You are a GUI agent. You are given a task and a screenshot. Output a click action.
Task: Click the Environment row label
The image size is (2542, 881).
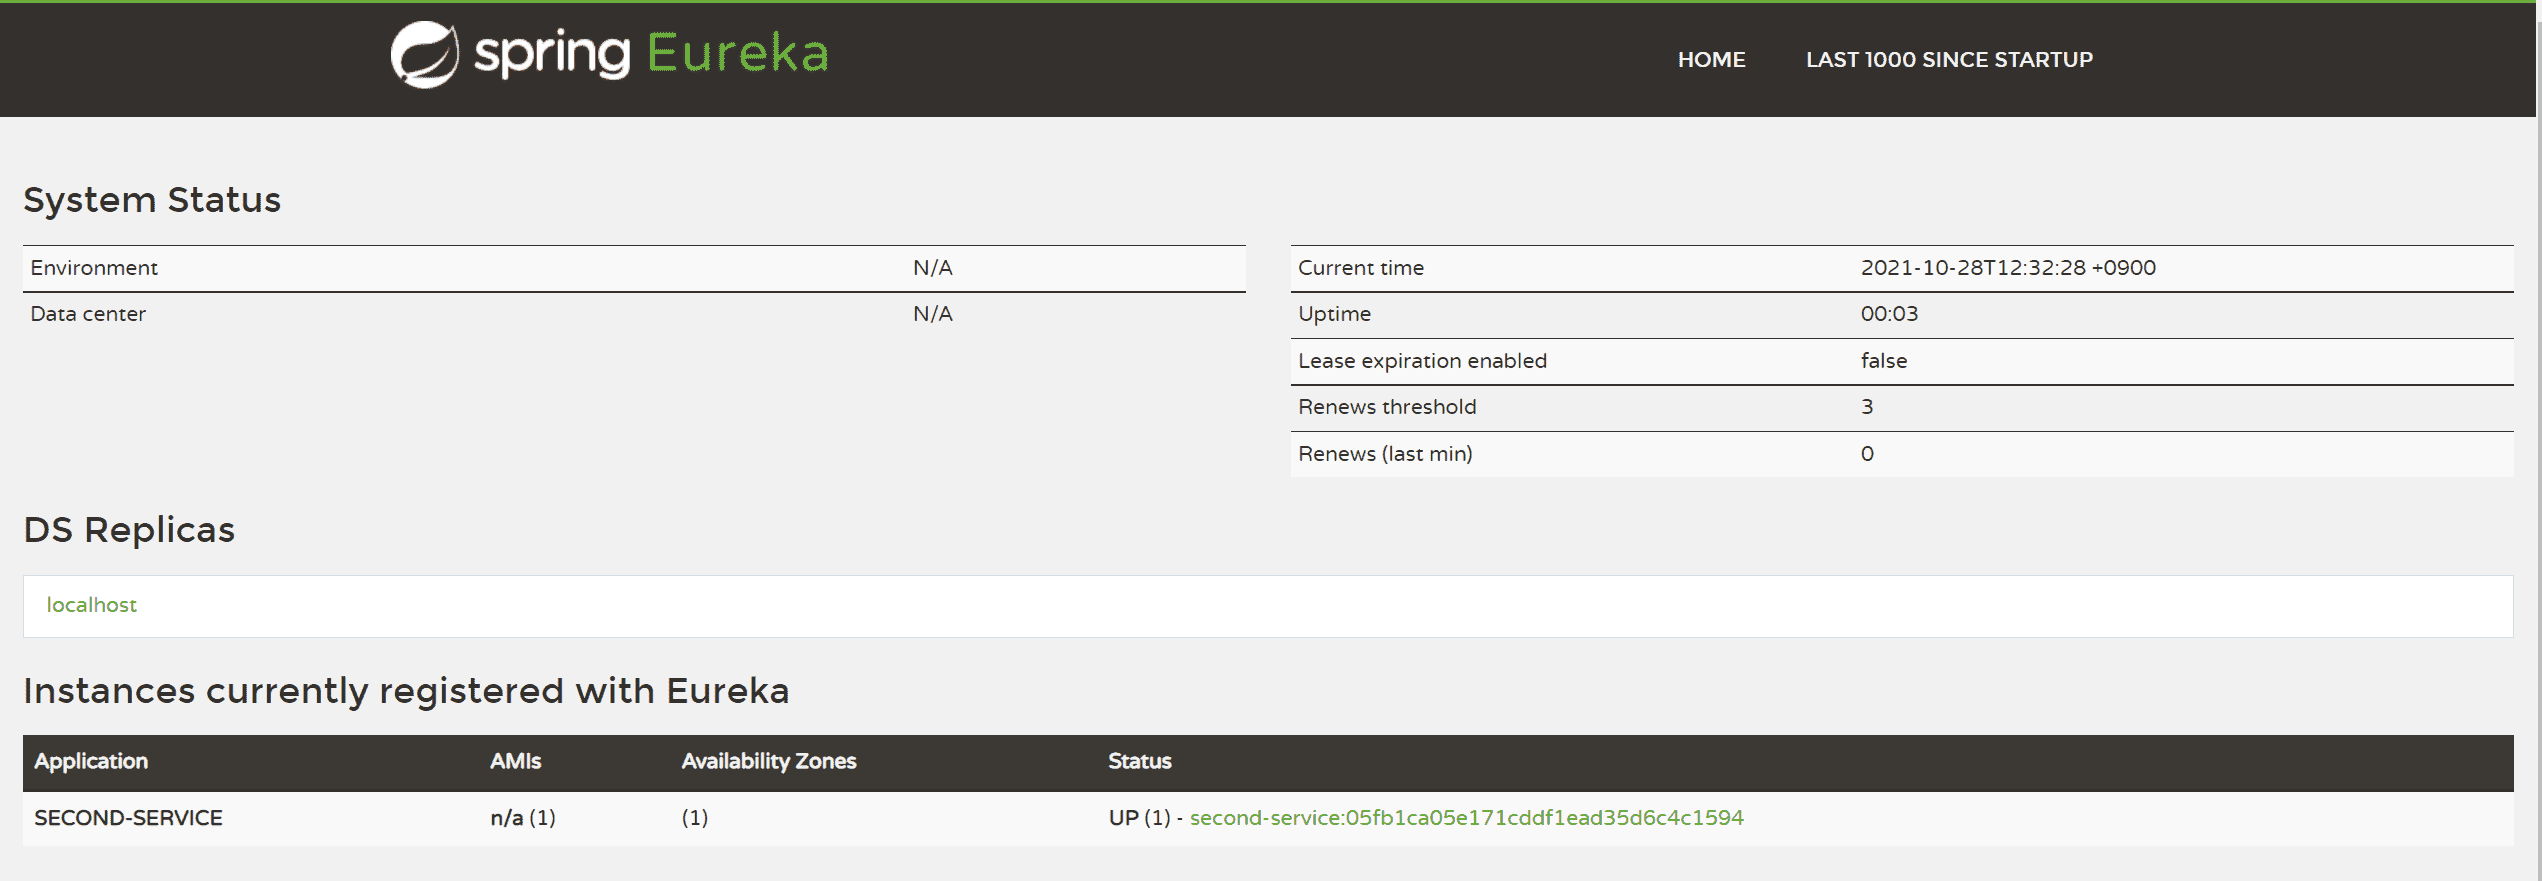click(94, 268)
